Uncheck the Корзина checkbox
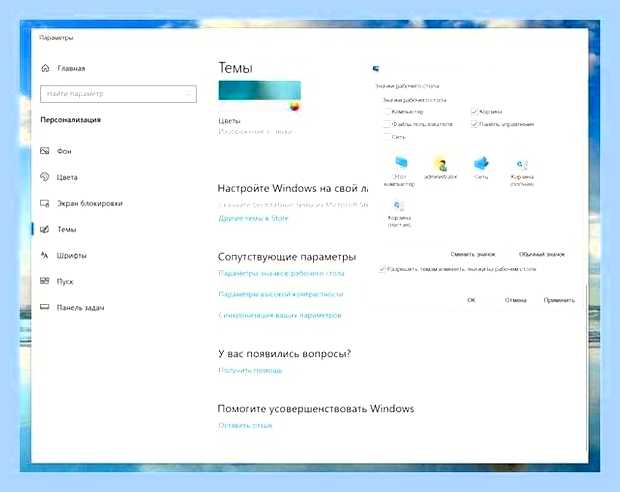 click(x=474, y=112)
